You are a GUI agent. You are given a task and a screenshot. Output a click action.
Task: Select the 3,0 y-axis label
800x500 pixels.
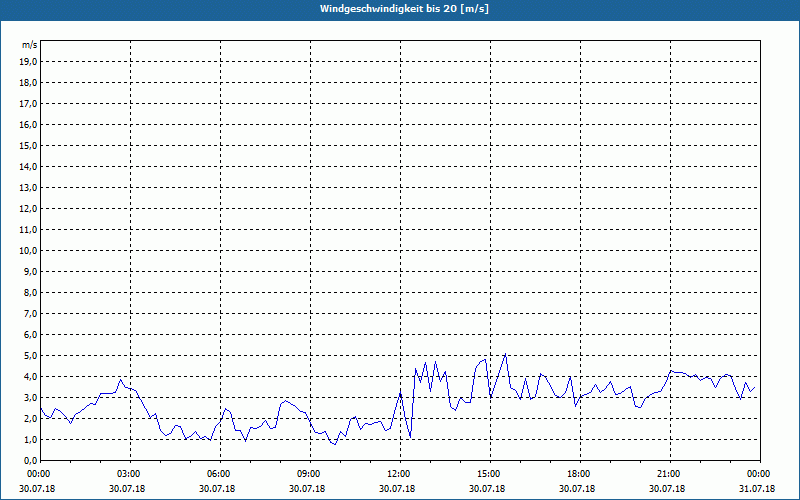30,397
